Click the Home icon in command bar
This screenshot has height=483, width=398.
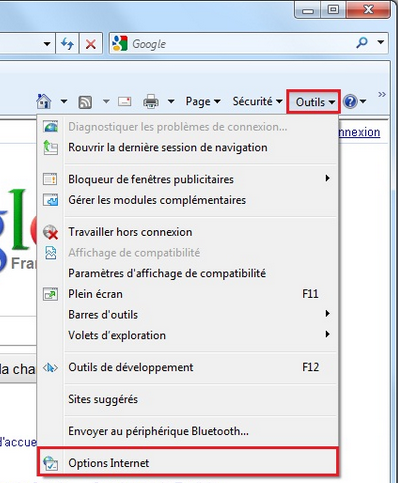[44, 101]
